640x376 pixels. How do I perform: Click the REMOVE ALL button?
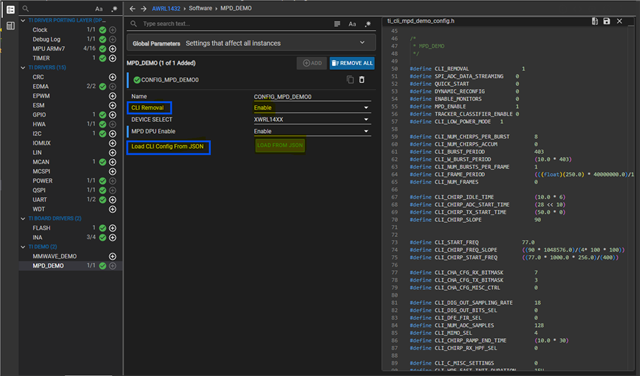352,63
